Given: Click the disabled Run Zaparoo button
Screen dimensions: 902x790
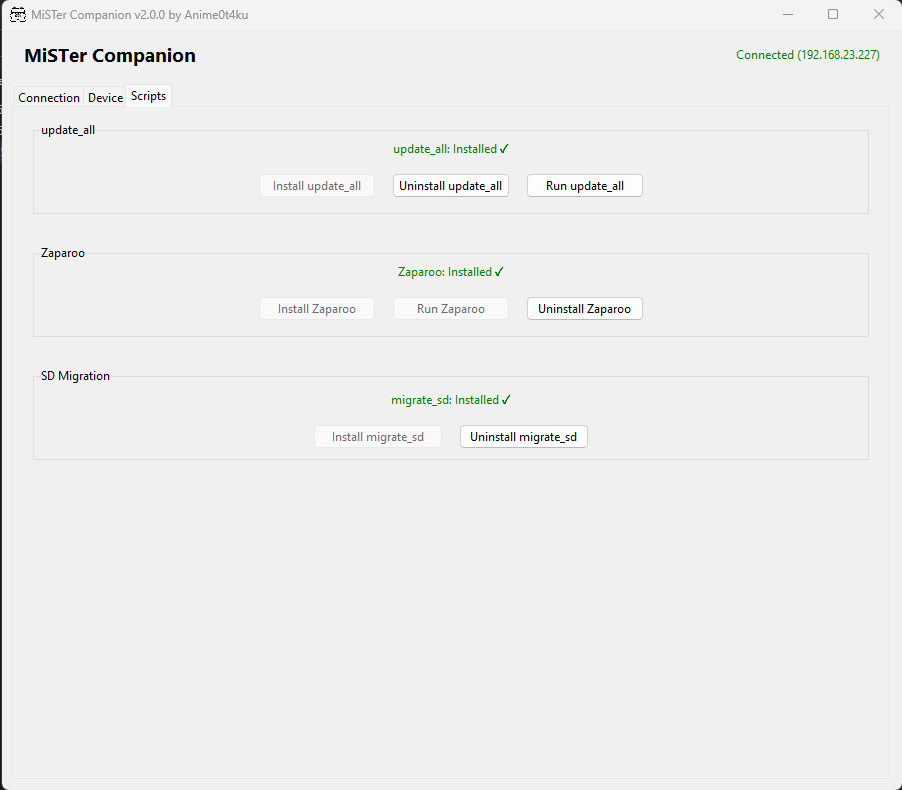Looking at the screenshot, I should click(x=450, y=309).
